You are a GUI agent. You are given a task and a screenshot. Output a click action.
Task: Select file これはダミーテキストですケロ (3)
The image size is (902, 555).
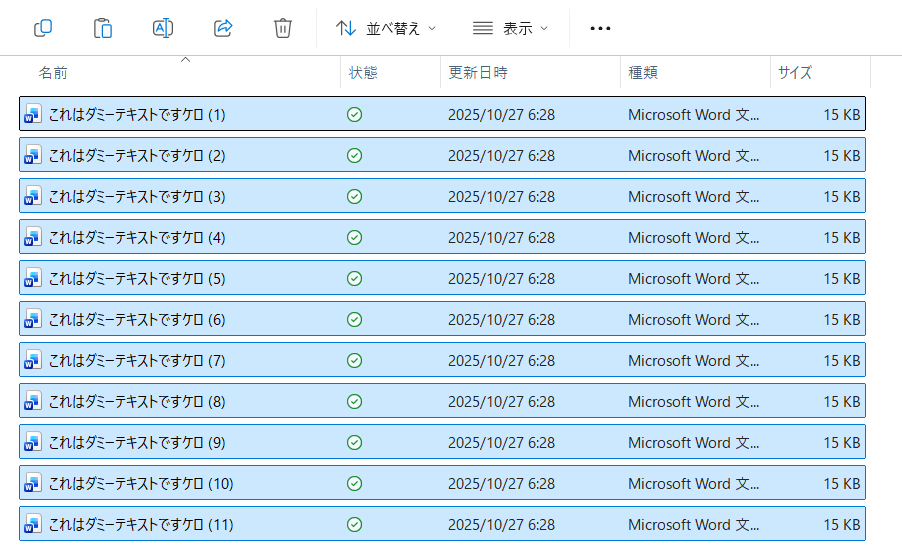(137, 197)
